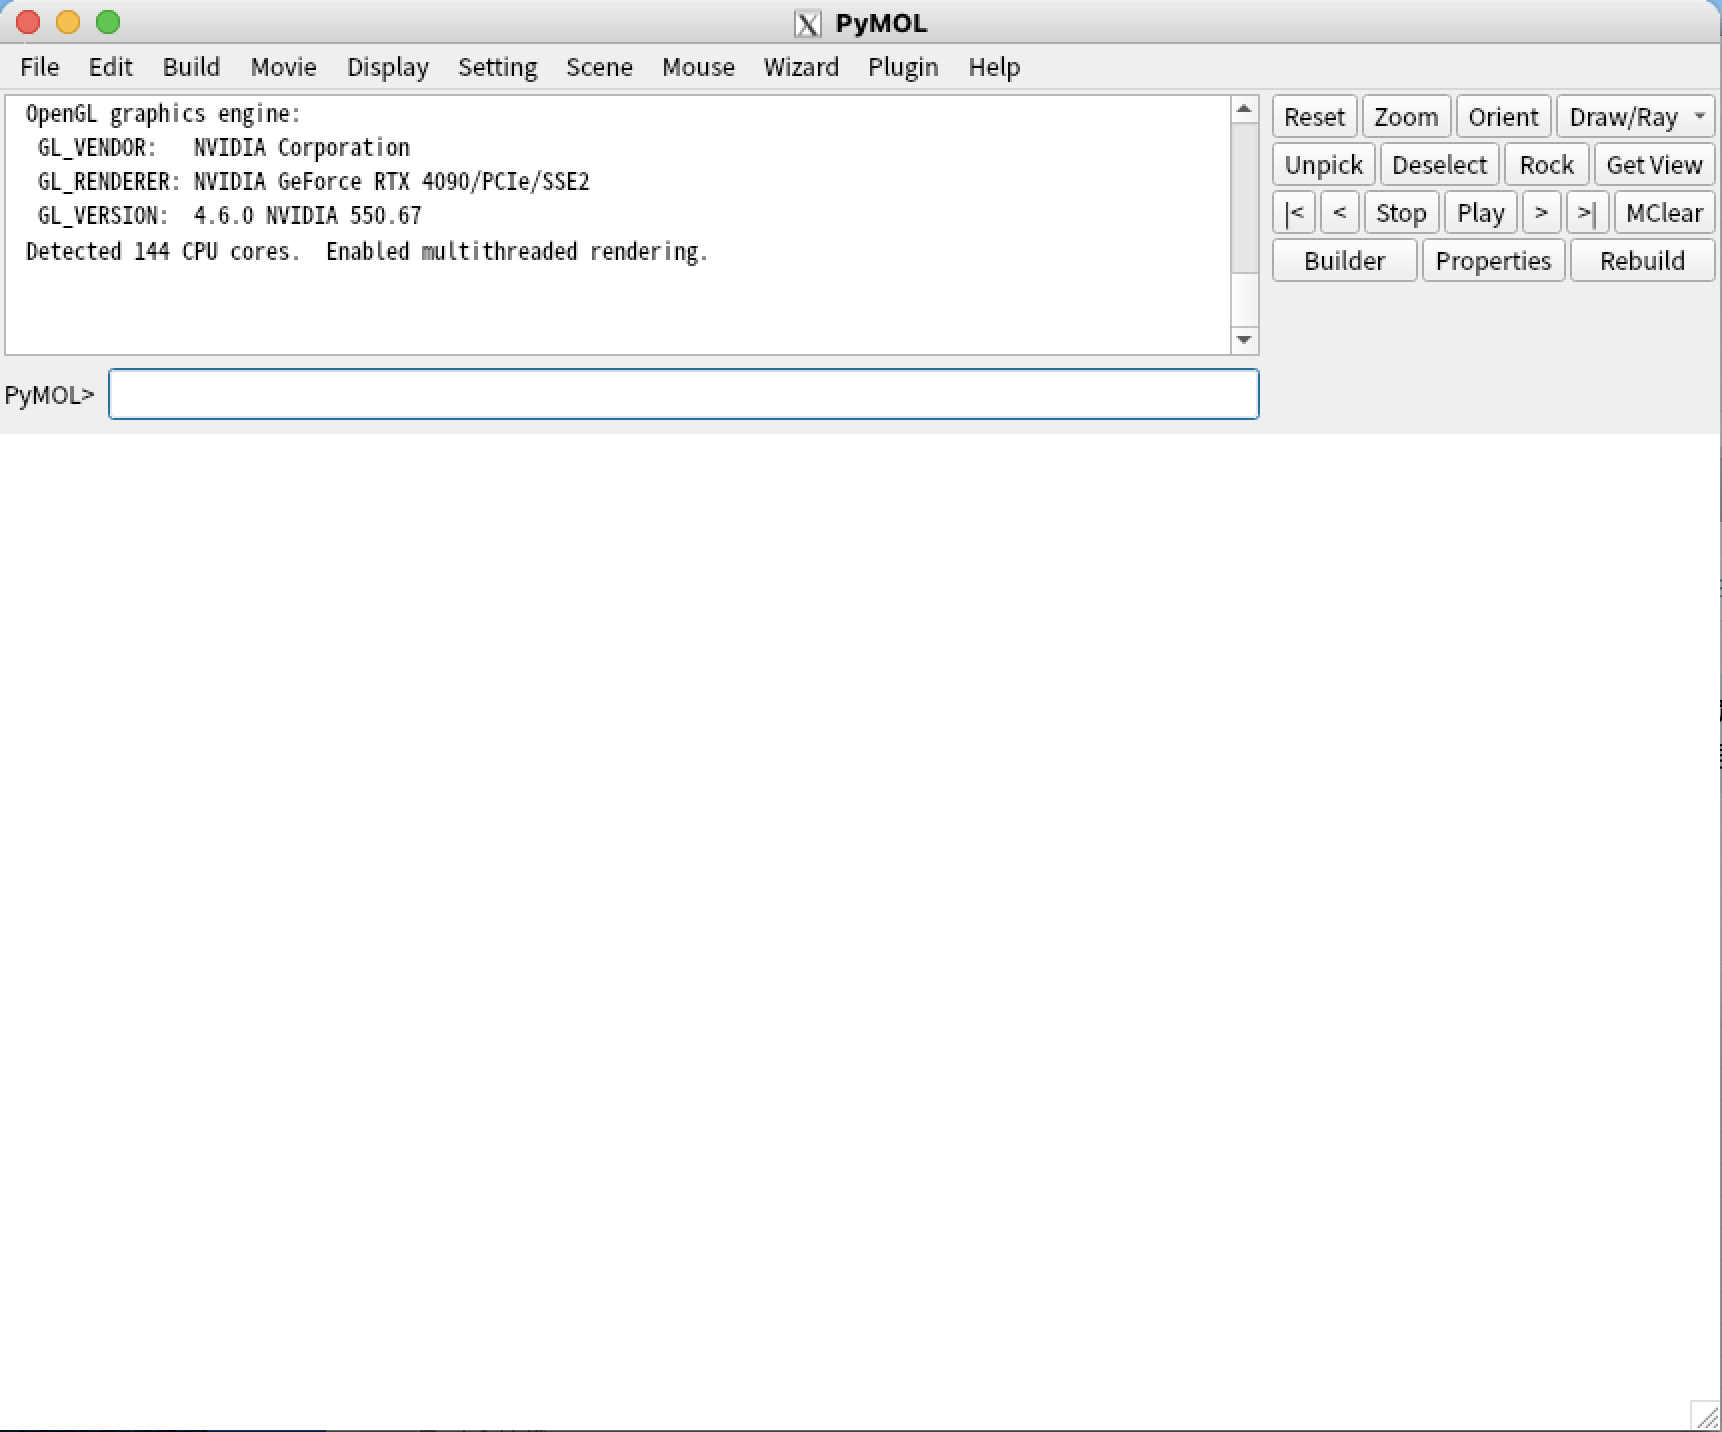Image resolution: width=1722 pixels, height=1432 pixels.
Task: Click the 'GL_VERSION: 4.6.0 NVIDIA 550.67' line
Action: tap(229, 216)
